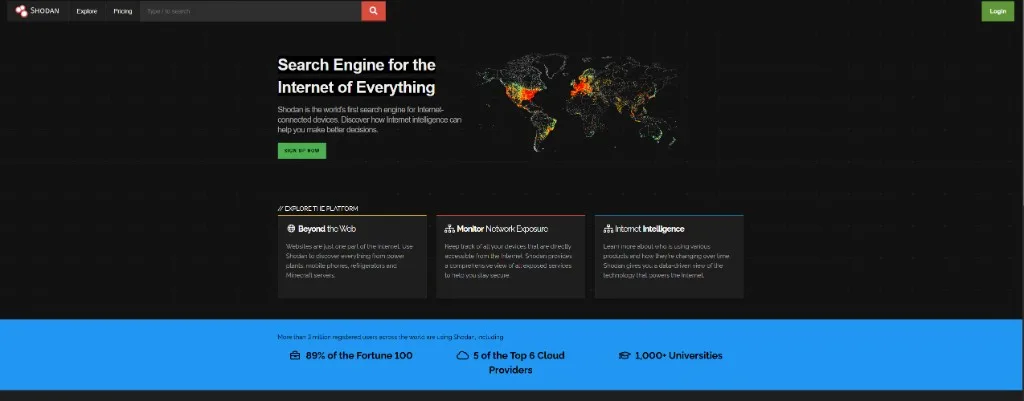Click the red search magnifier button
The height and width of the screenshot is (401, 1024).
click(374, 11)
